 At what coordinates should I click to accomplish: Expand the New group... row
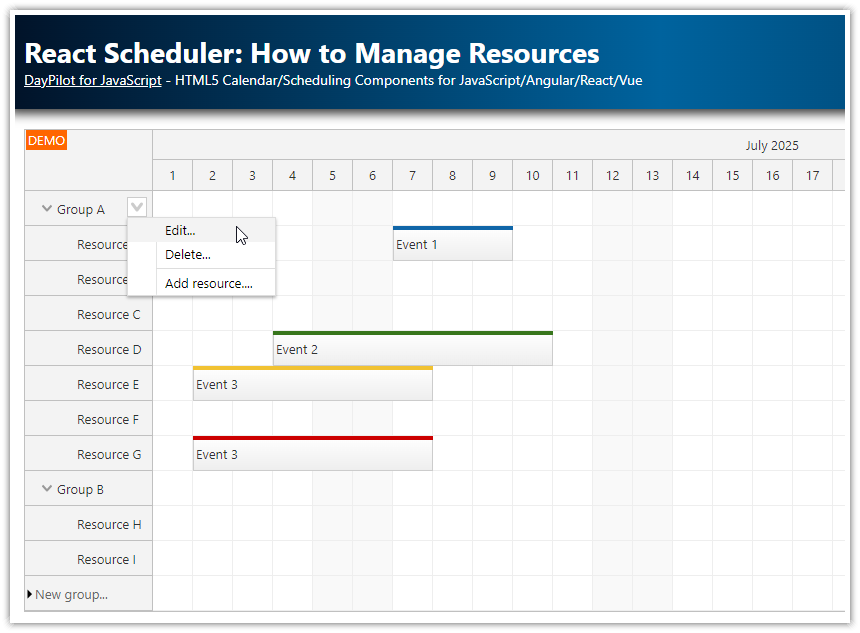(30, 593)
